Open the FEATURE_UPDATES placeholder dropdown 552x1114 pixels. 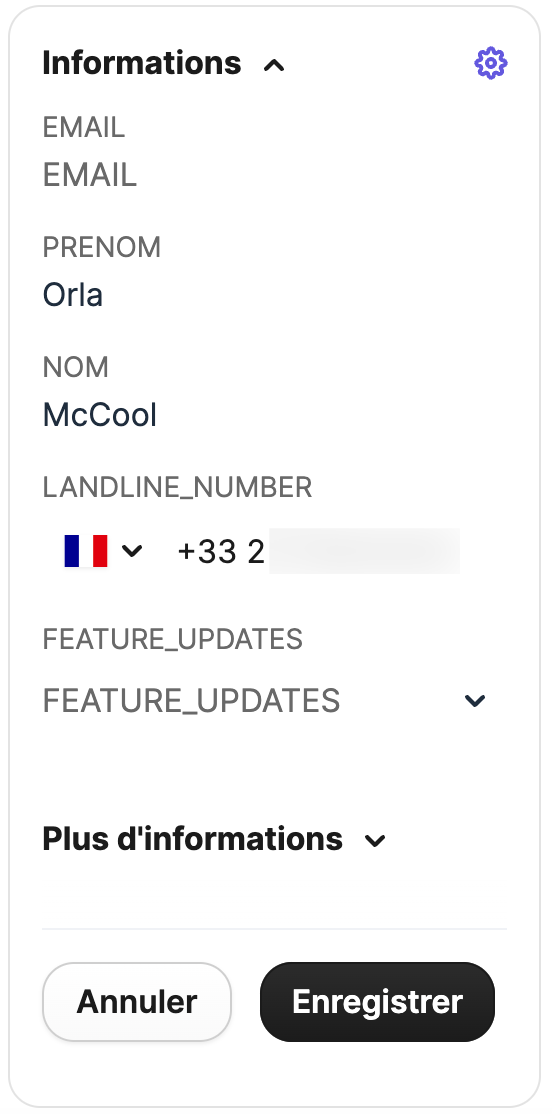274,701
